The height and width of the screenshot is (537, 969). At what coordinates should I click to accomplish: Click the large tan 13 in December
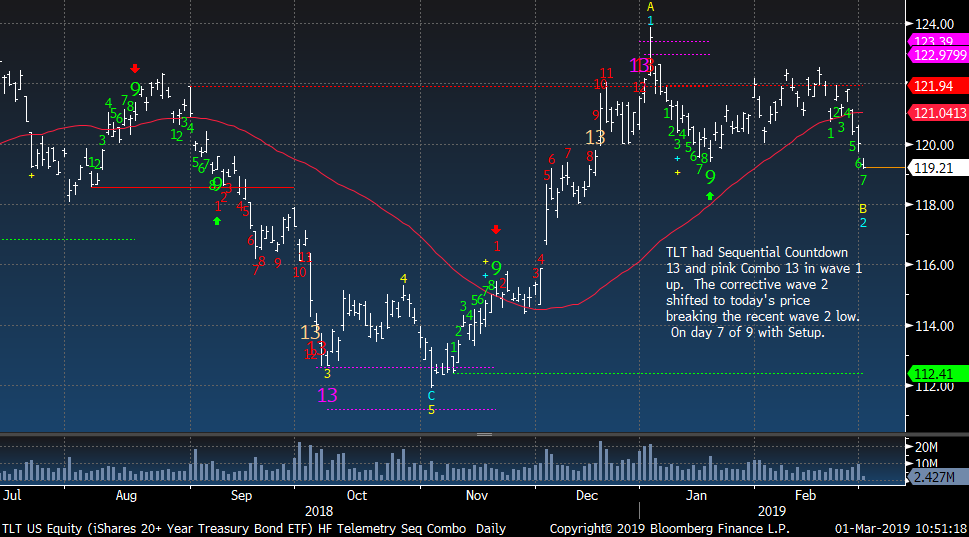point(595,137)
